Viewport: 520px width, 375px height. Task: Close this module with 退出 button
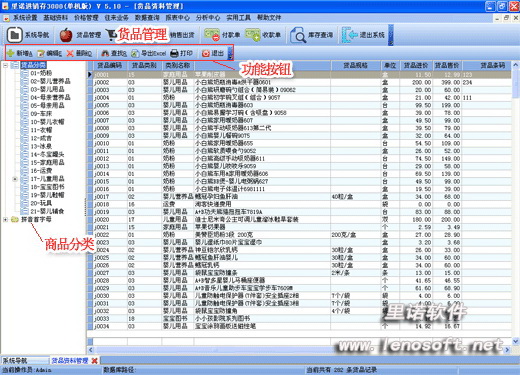(x=213, y=53)
